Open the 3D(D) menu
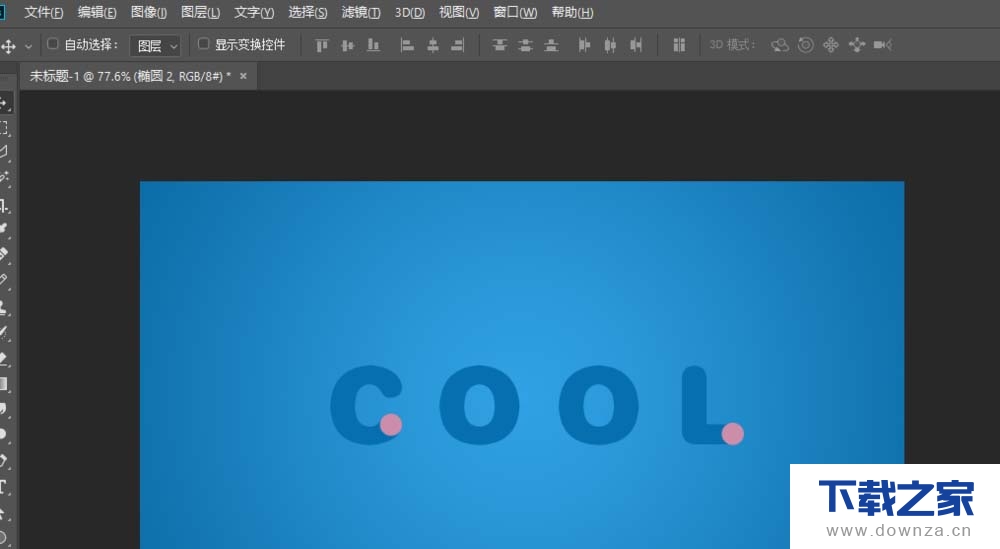 coord(409,12)
